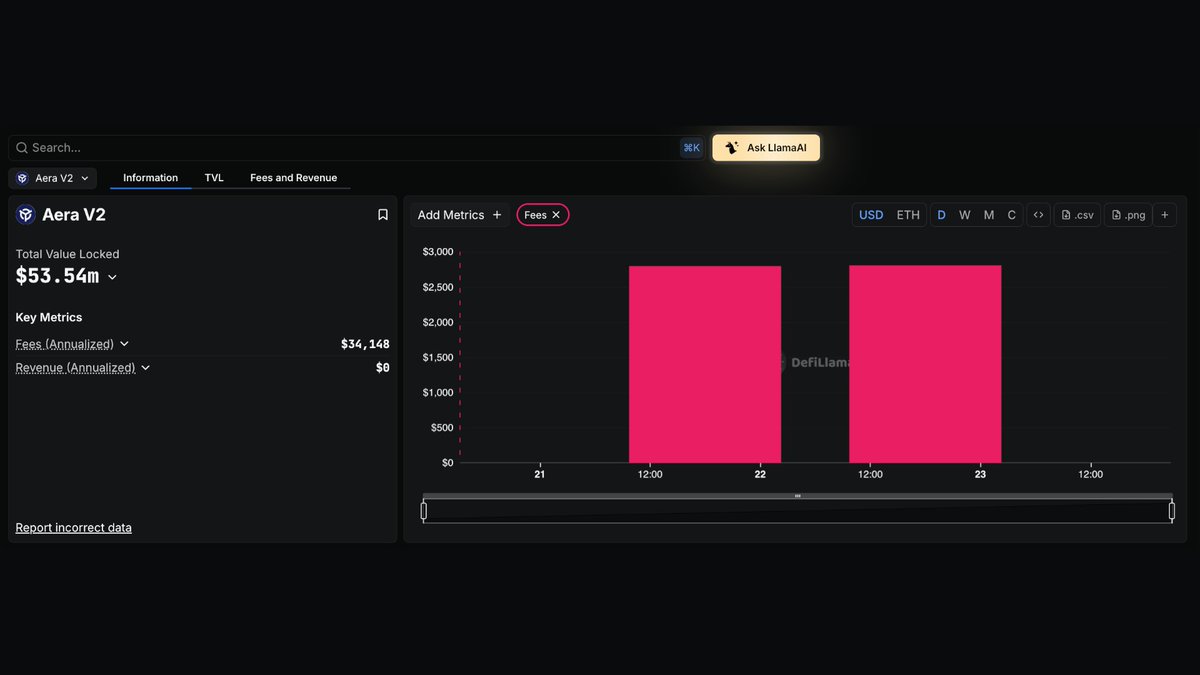This screenshot has width=1200, height=675.
Task: Click the Key Metrics heading
Action: [49, 318]
